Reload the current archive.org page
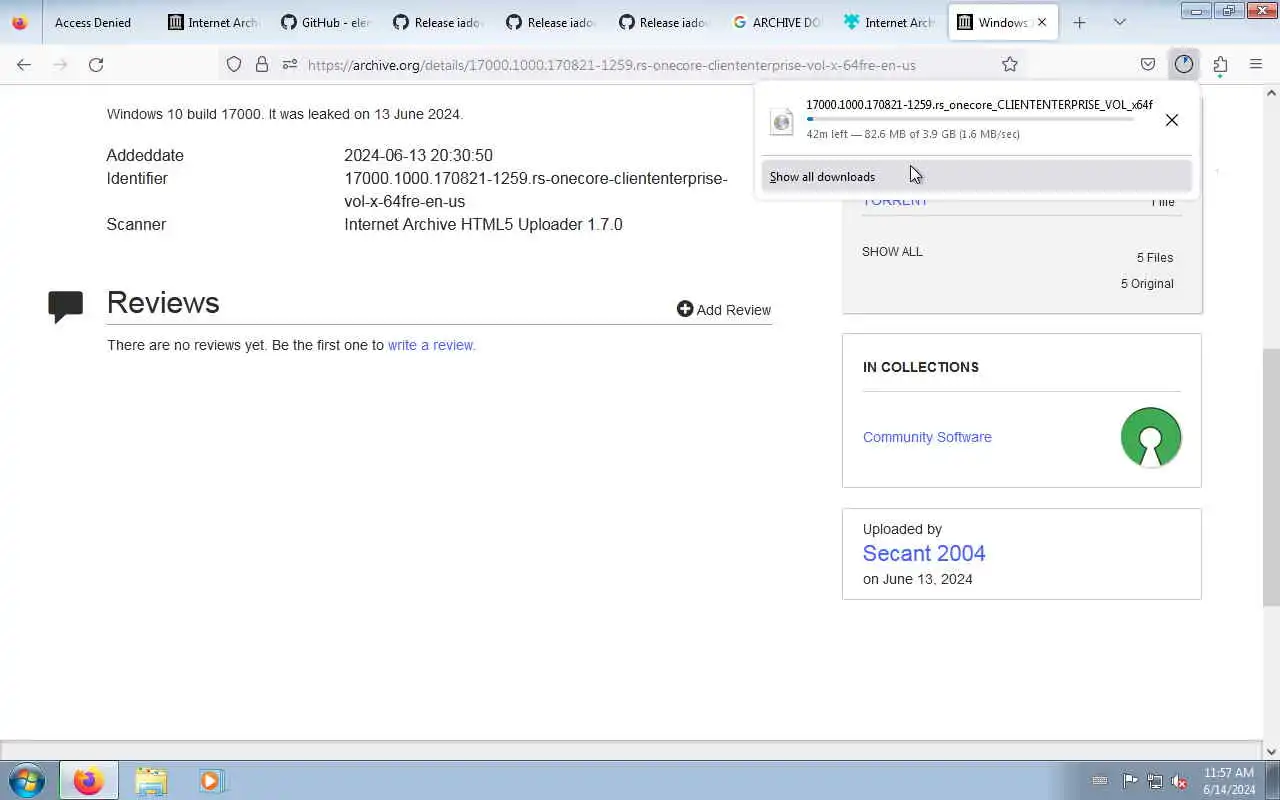 pos(96,65)
